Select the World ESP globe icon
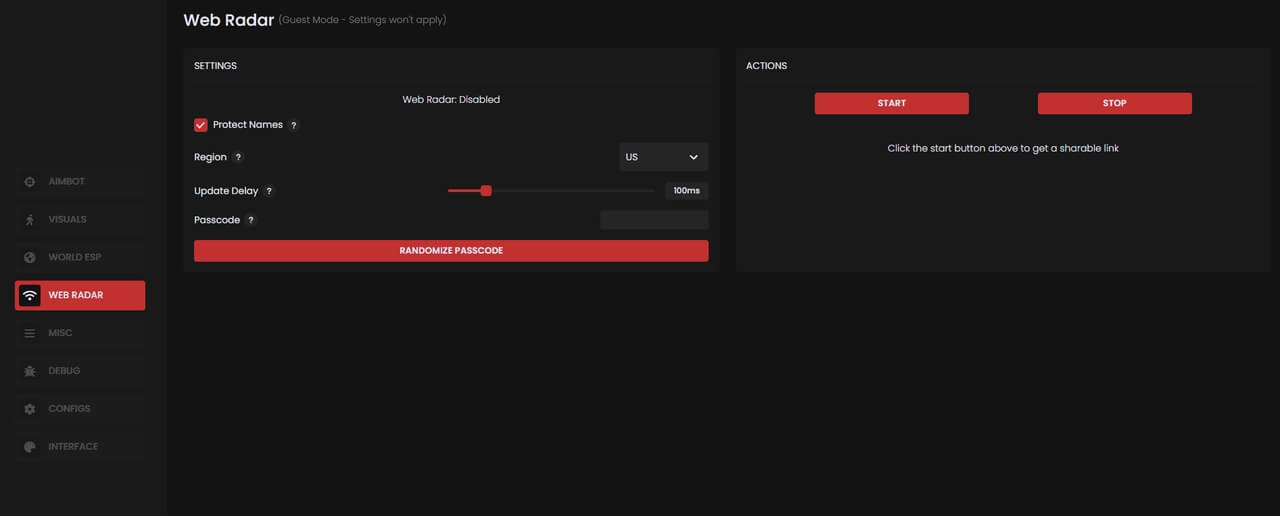The image size is (1280, 516). [30, 257]
